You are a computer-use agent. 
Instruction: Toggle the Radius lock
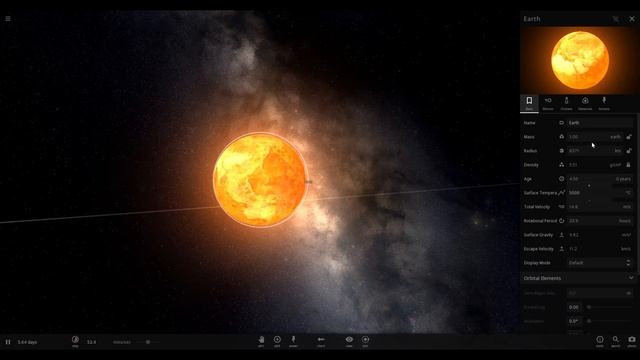click(629, 151)
